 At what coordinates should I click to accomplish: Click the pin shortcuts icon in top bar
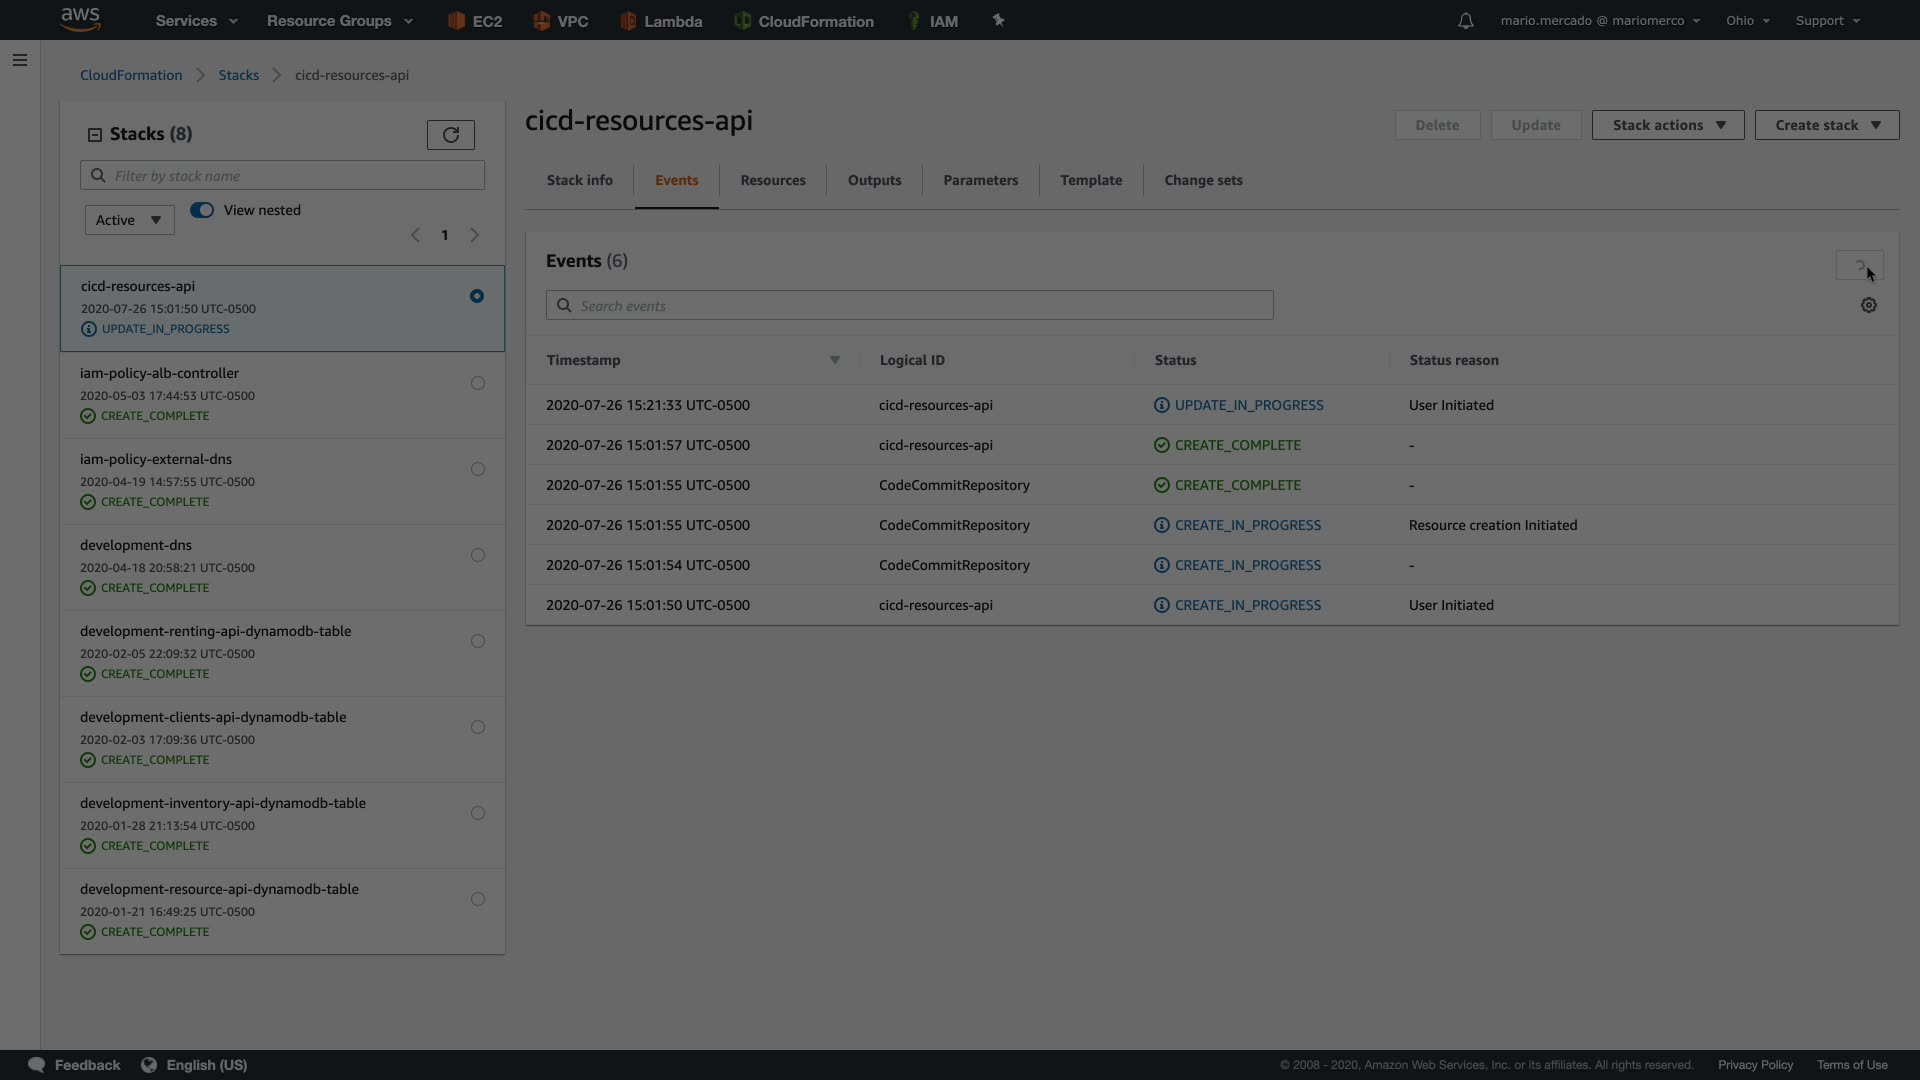coord(998,20)
